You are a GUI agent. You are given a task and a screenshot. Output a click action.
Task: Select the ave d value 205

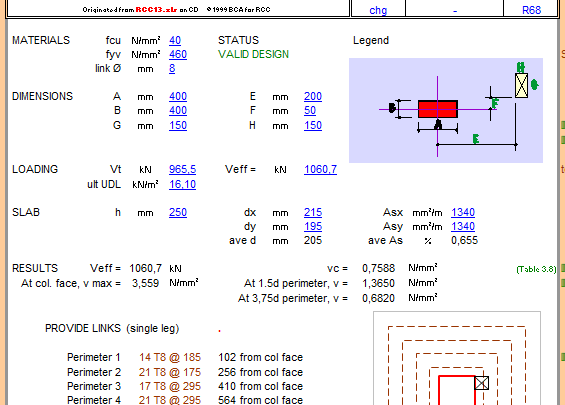click(x=313, y=240)
